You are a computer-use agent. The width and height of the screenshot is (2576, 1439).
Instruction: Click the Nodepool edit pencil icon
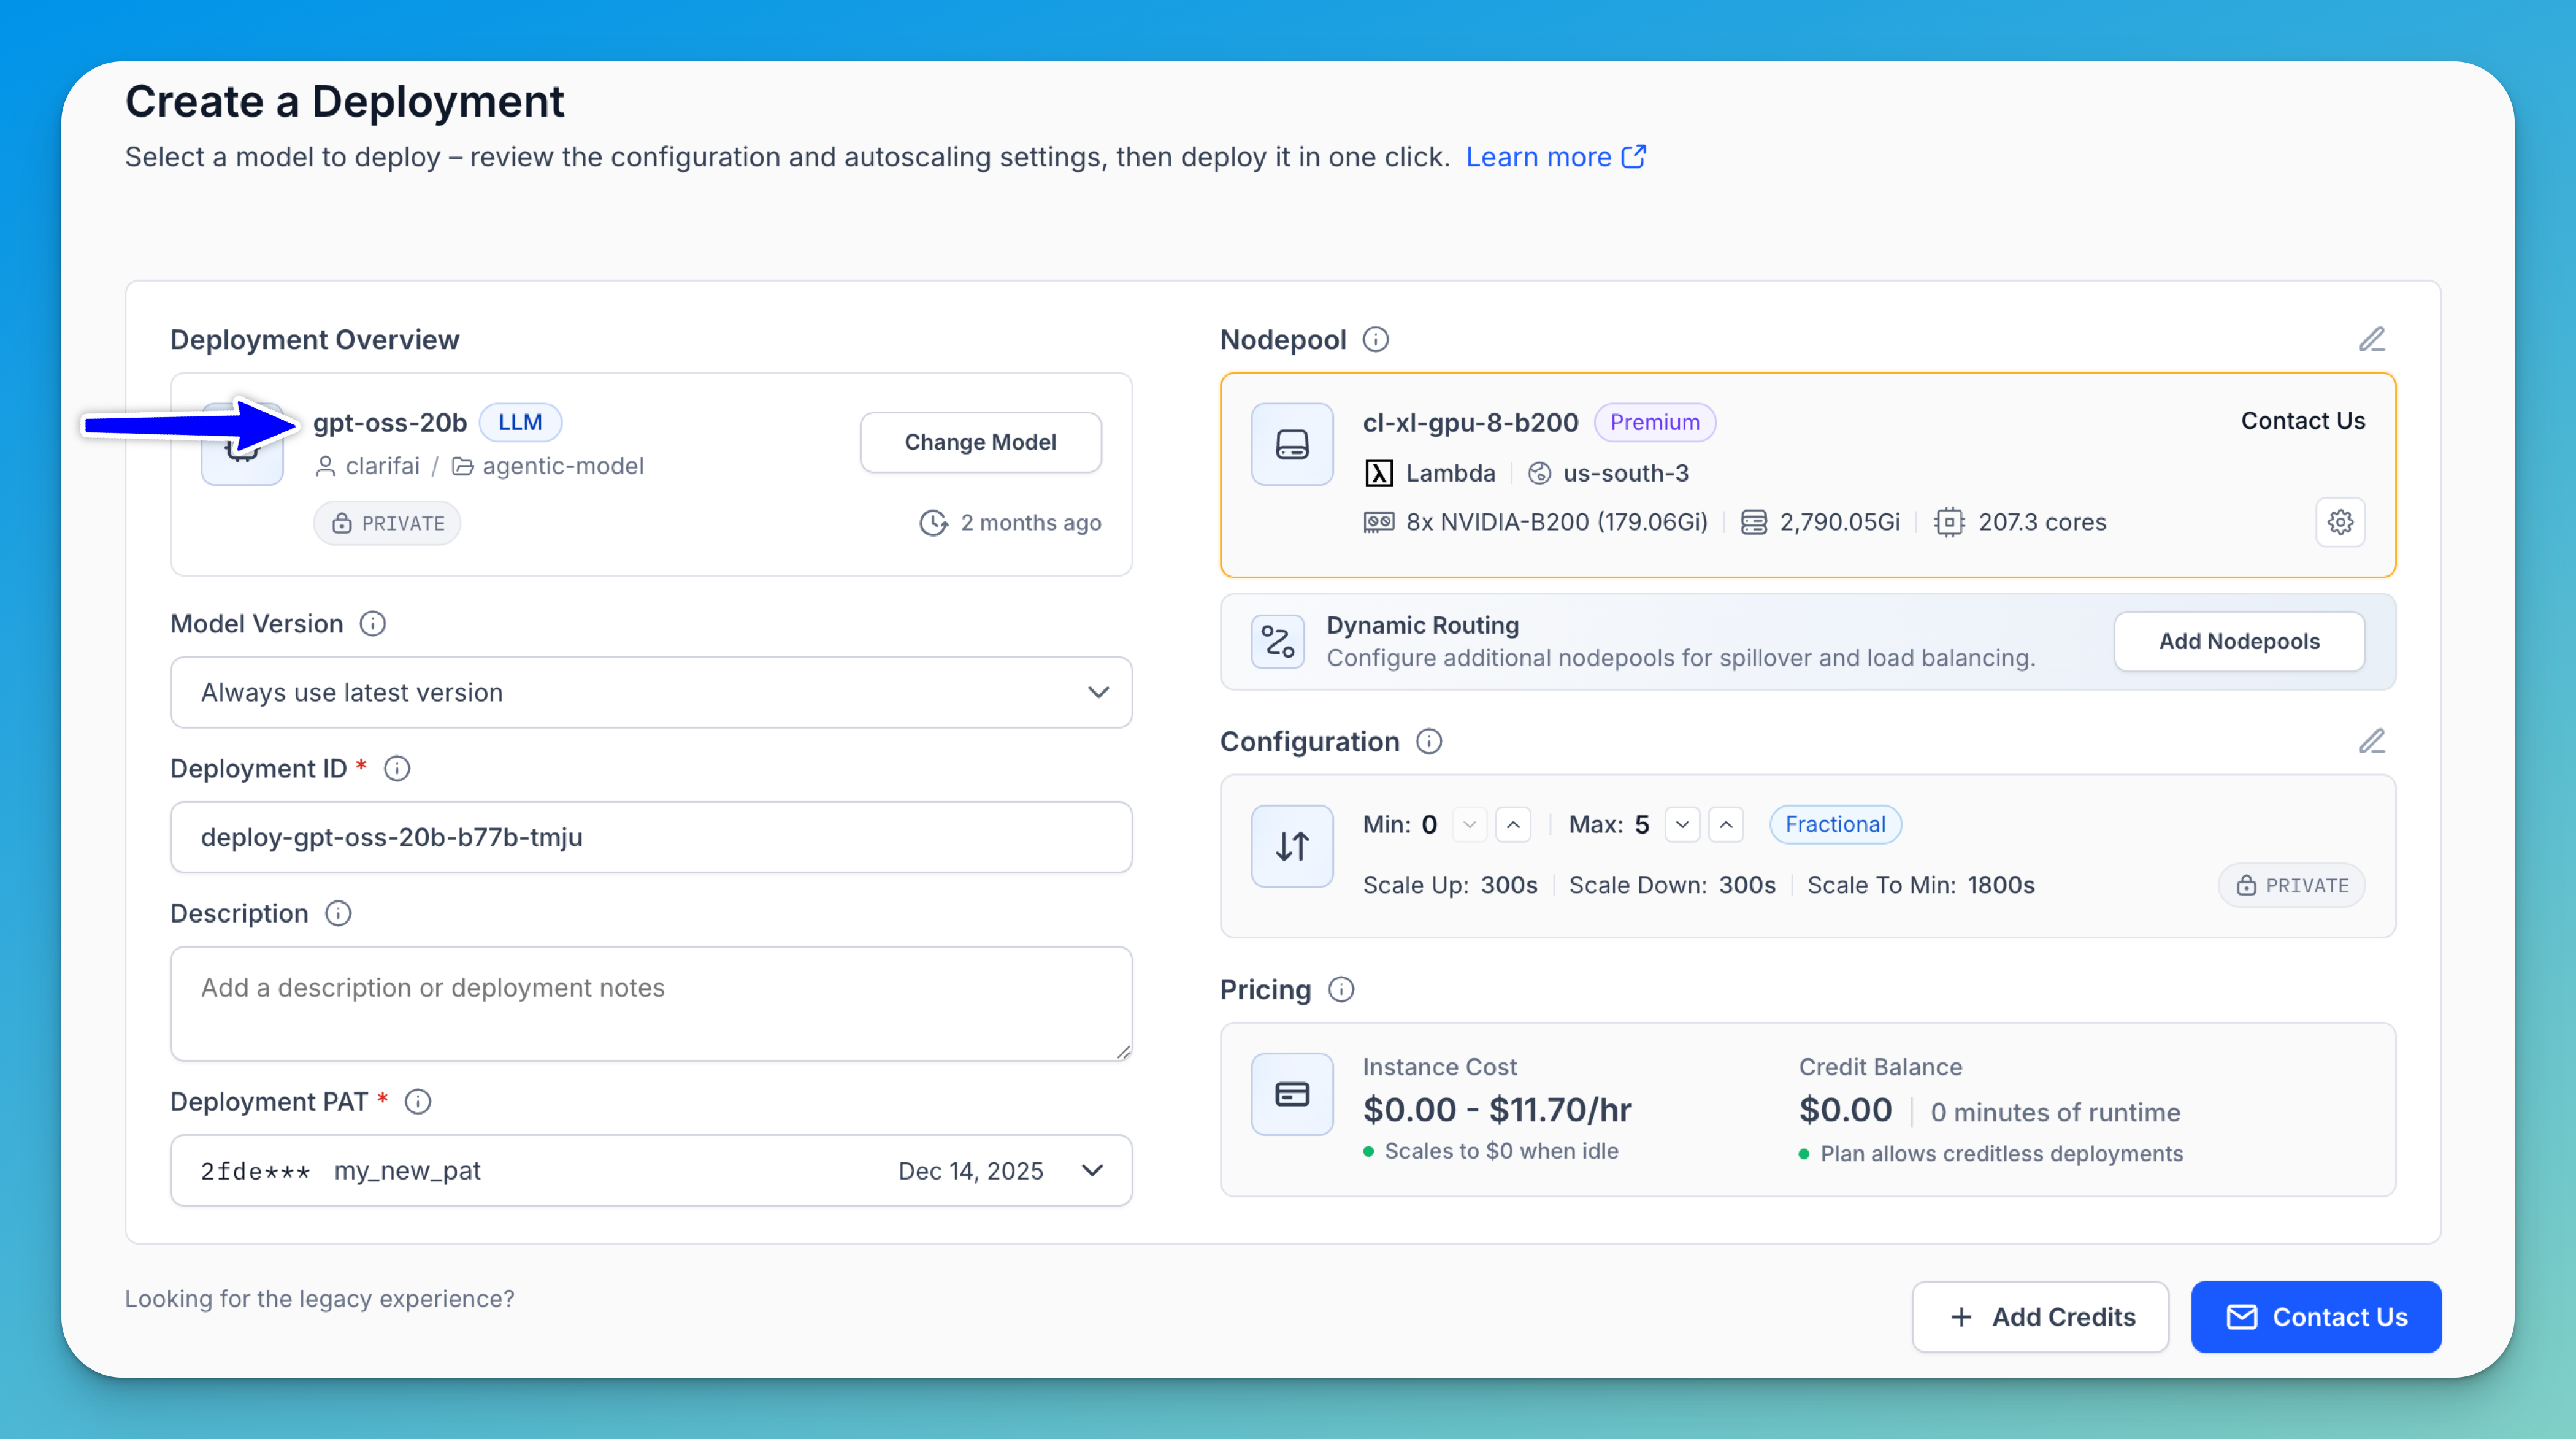pos(2371,339)
